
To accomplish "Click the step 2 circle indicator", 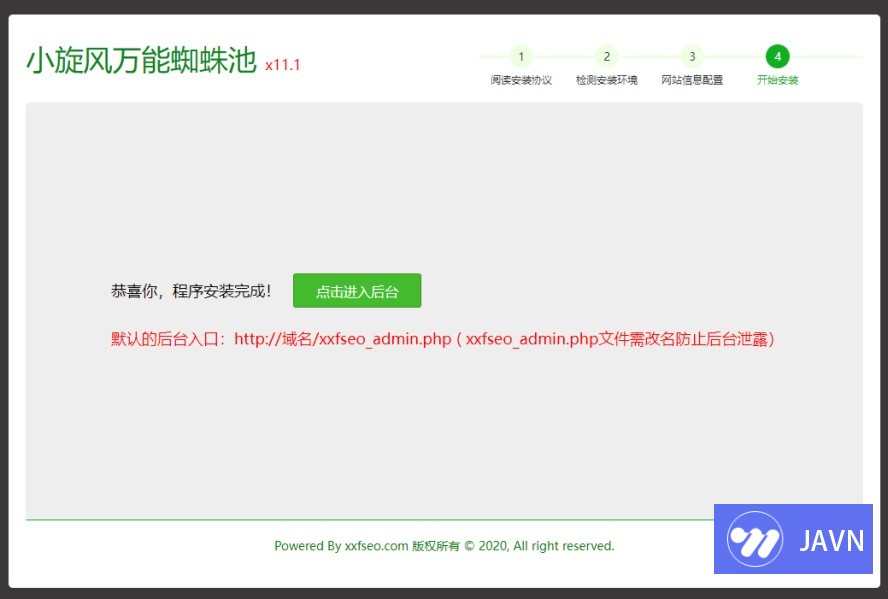I will (x=606, y=56).
